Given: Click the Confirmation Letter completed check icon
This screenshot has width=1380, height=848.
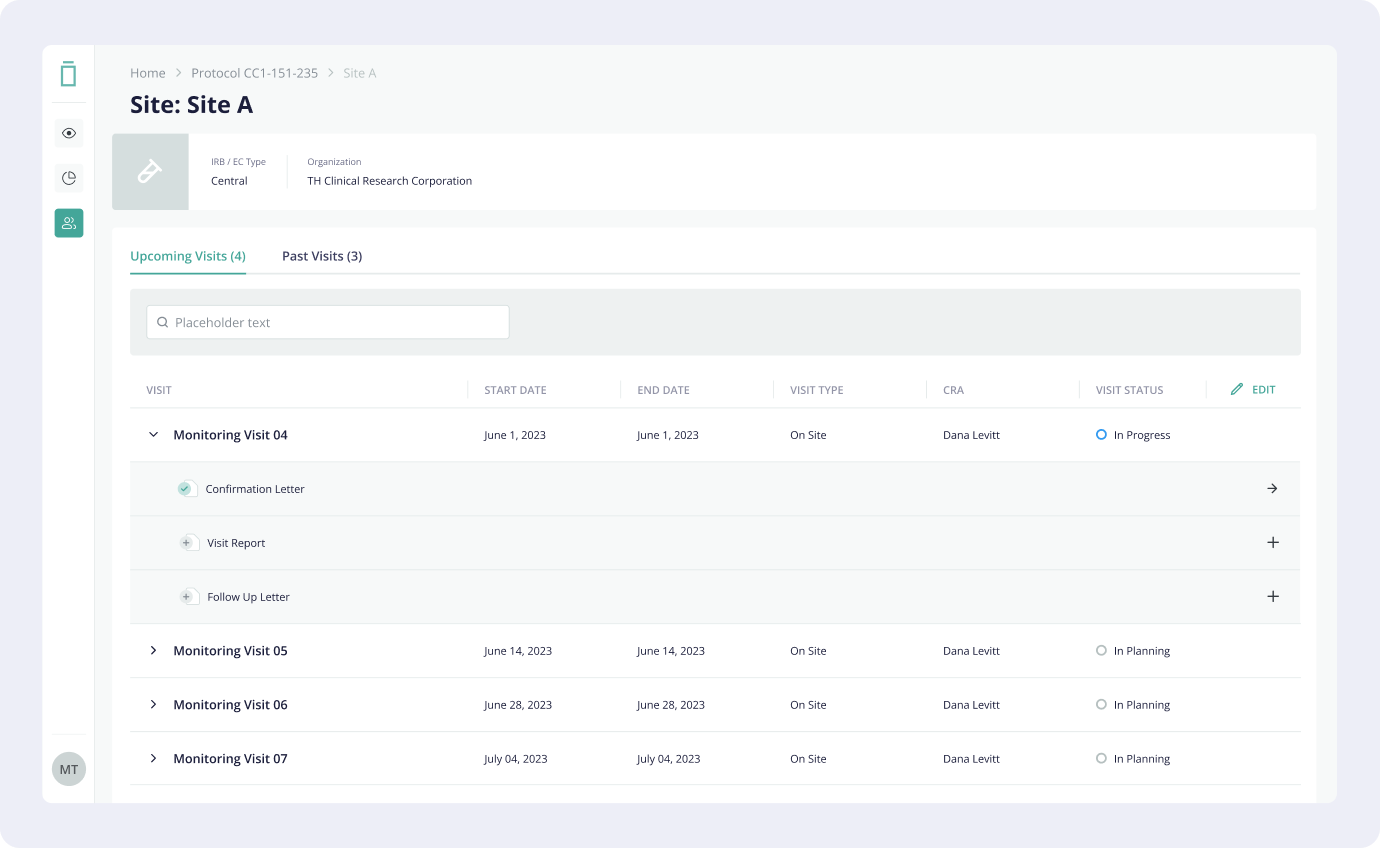Looking at the screenshot, I should coord(185,489).
